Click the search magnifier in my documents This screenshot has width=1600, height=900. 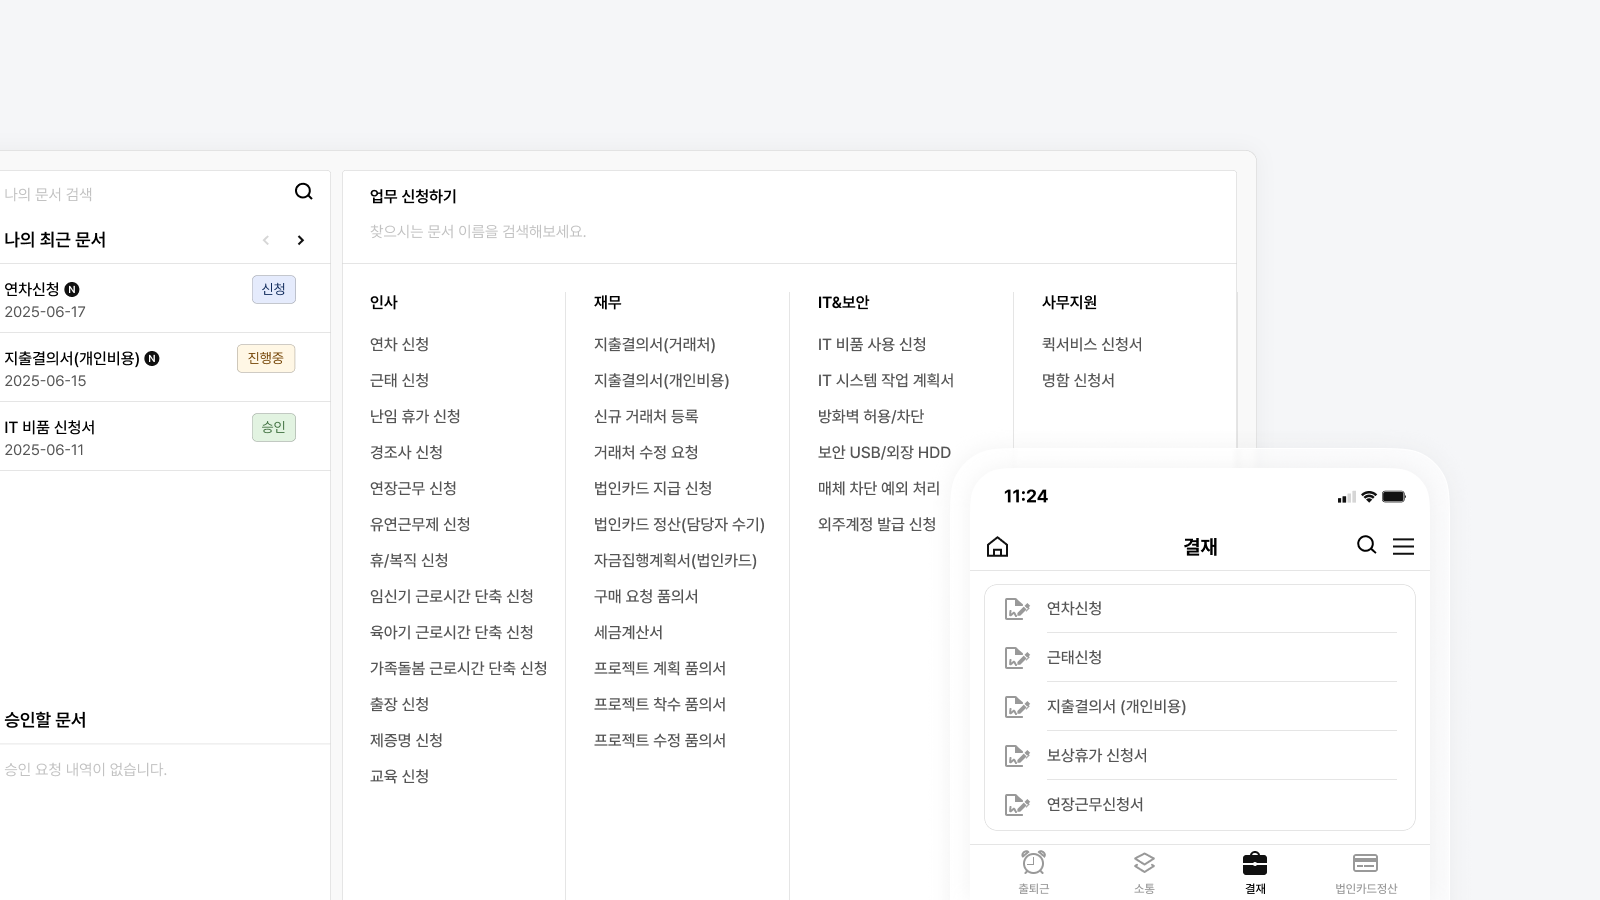(304, 192)
